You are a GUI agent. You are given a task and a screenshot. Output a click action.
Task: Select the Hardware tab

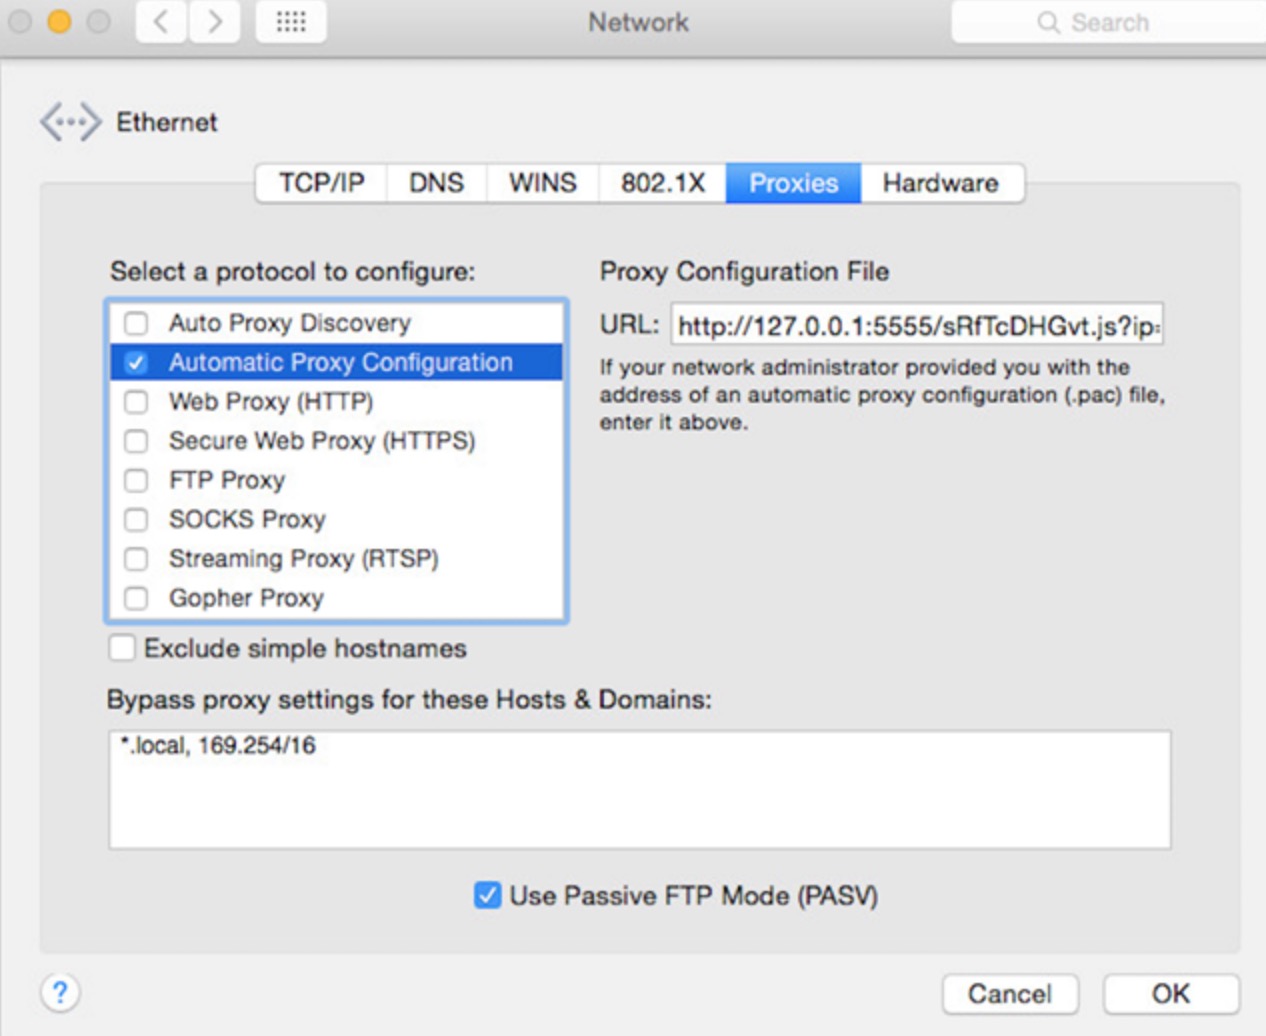(x=941, y=183)
